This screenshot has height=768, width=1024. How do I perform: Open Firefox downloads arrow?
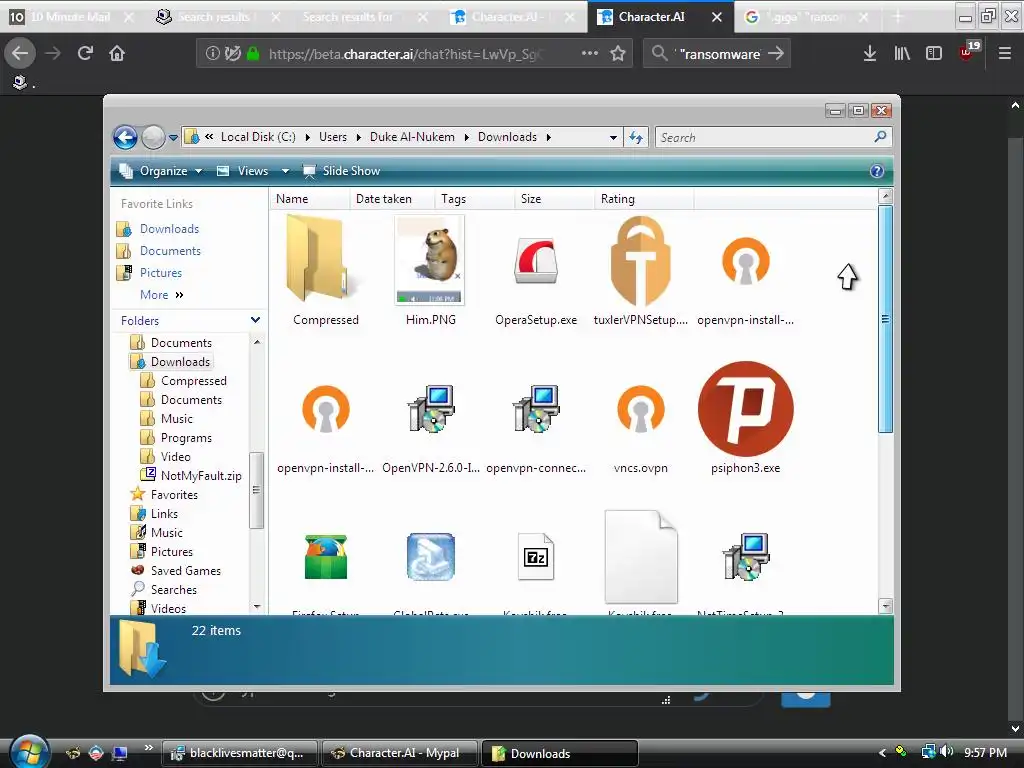[870, 54]
